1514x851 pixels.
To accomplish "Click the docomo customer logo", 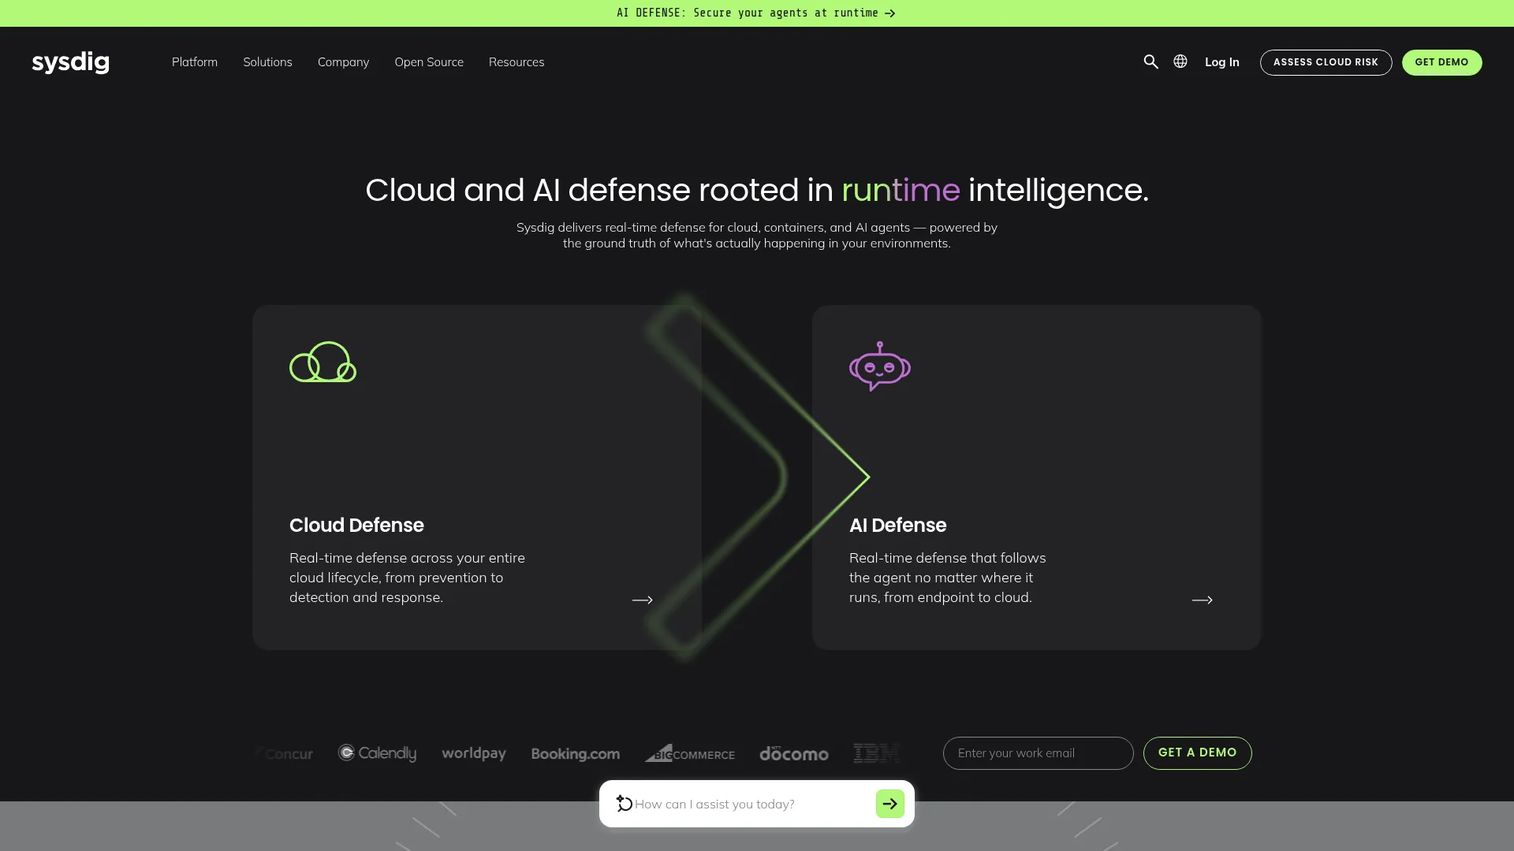I will click(794, 753).
